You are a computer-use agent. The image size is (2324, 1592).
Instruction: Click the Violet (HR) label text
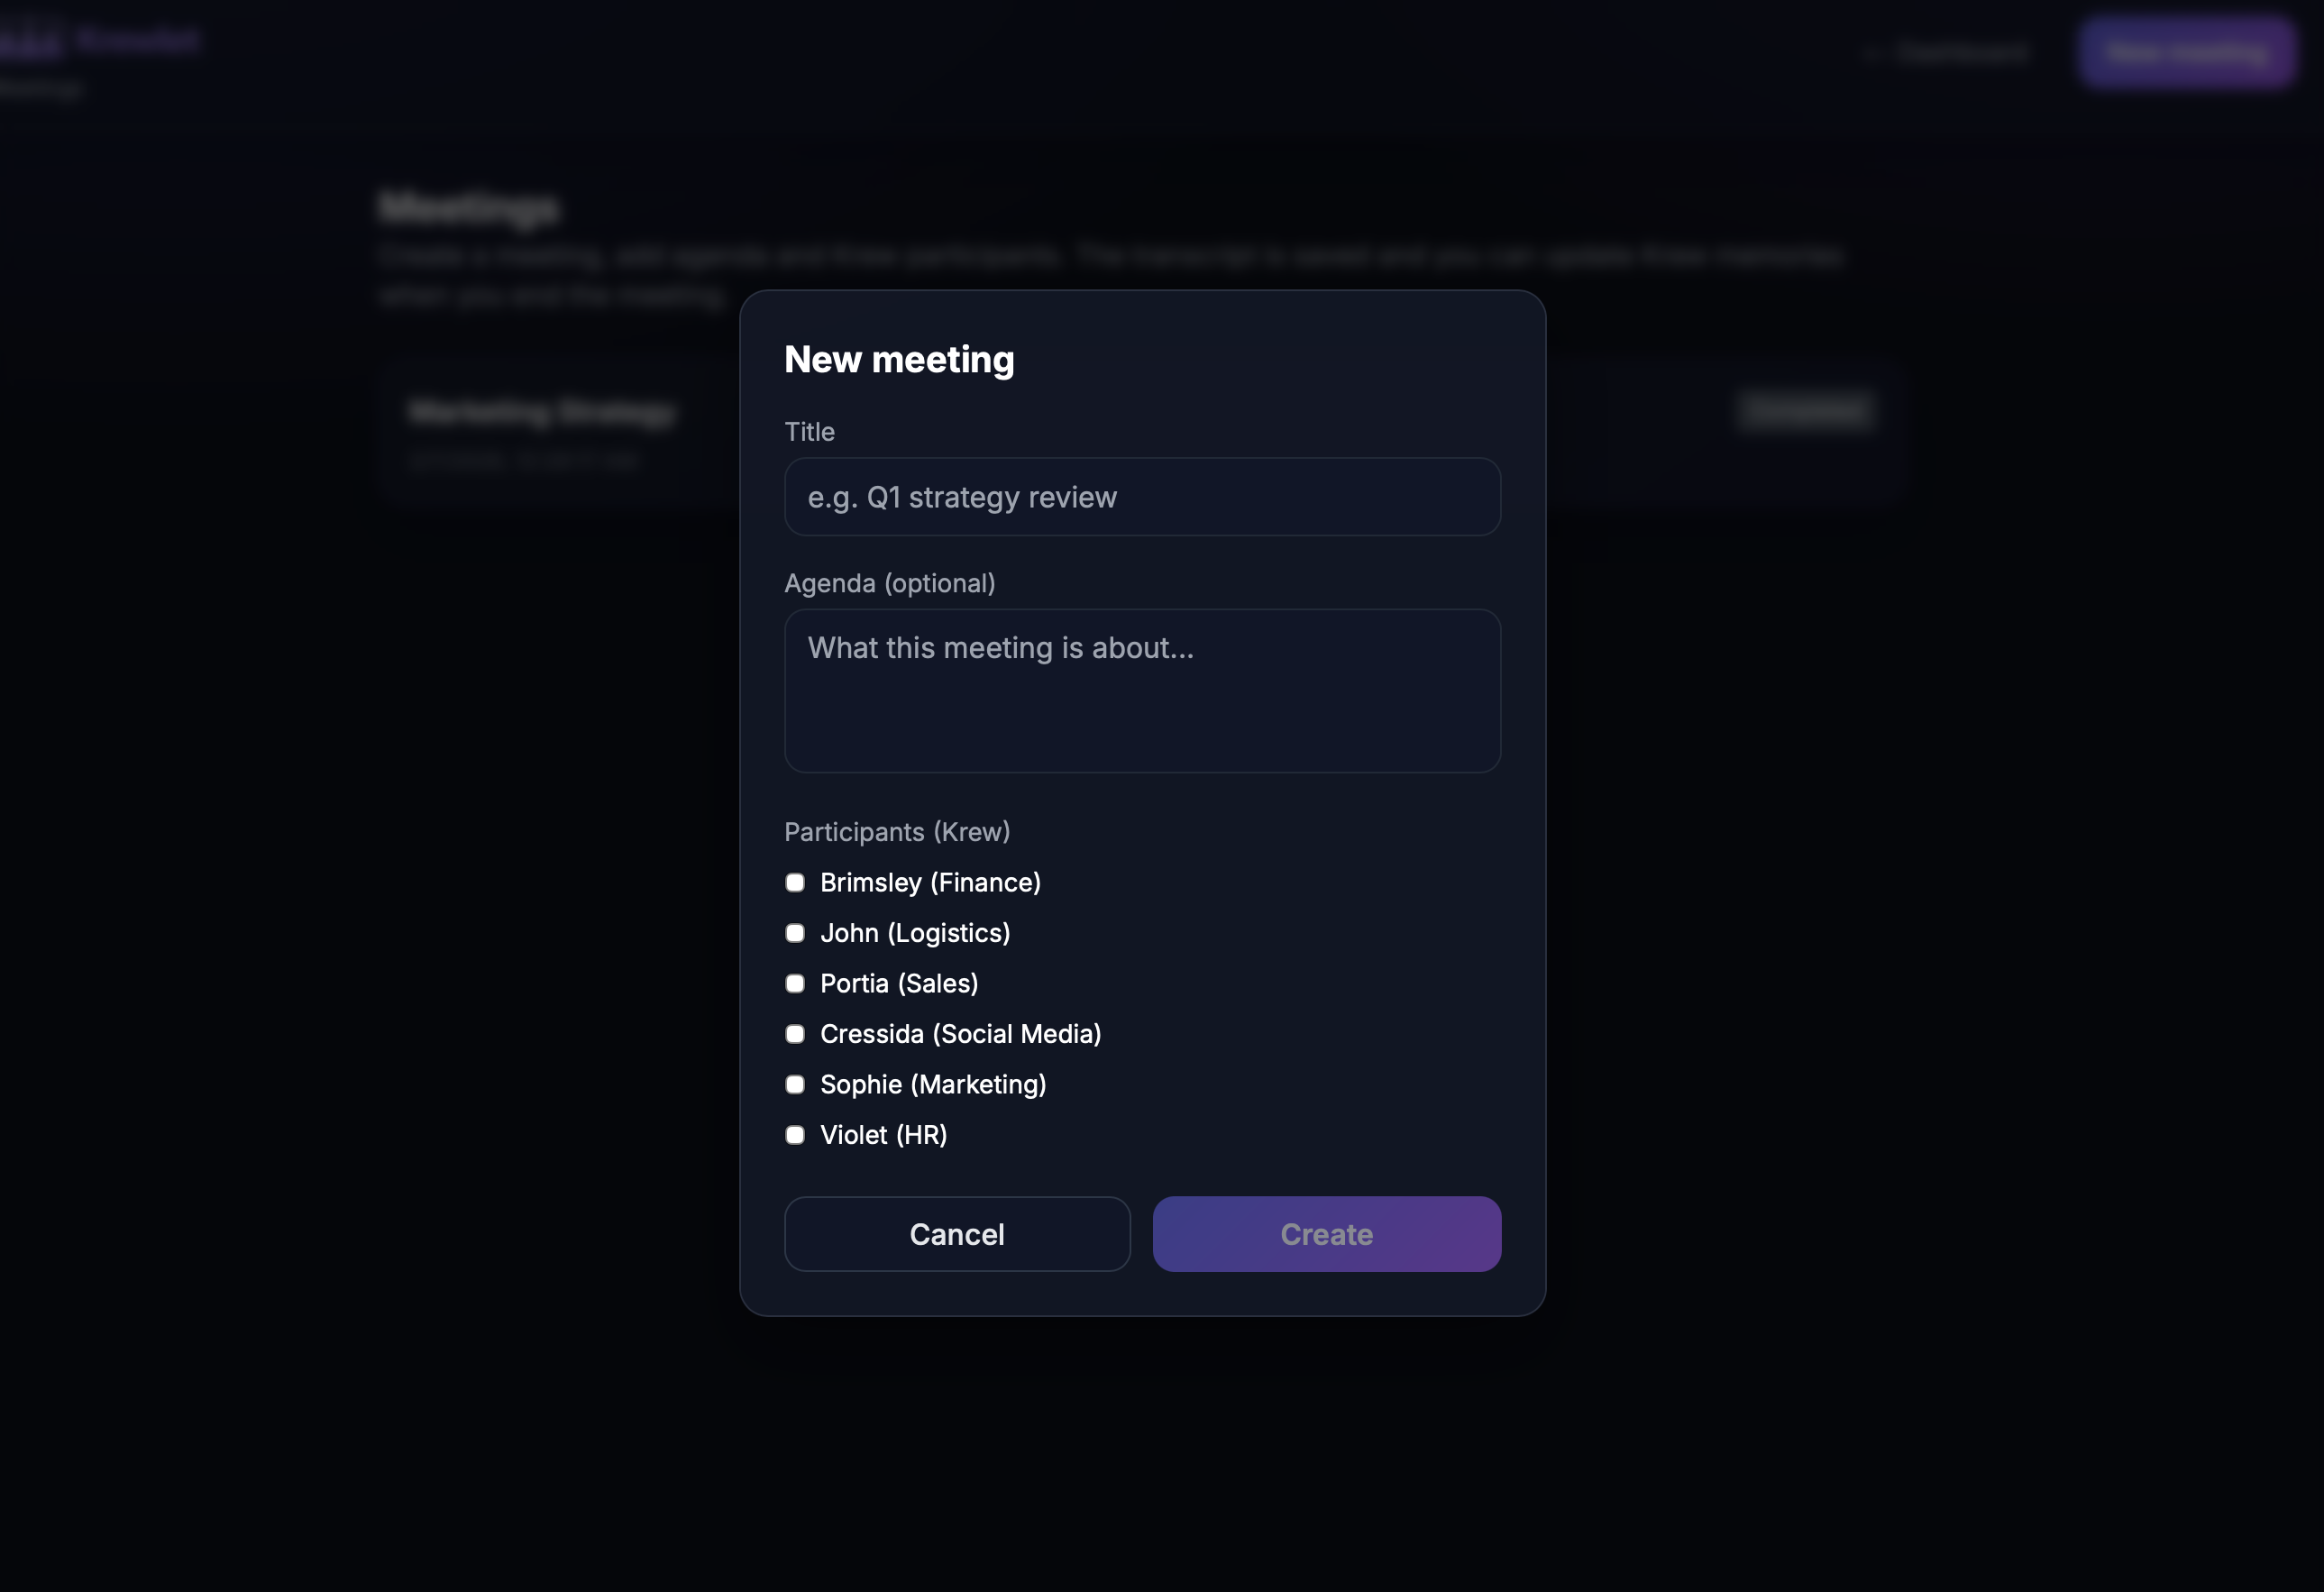point(883,1135)
